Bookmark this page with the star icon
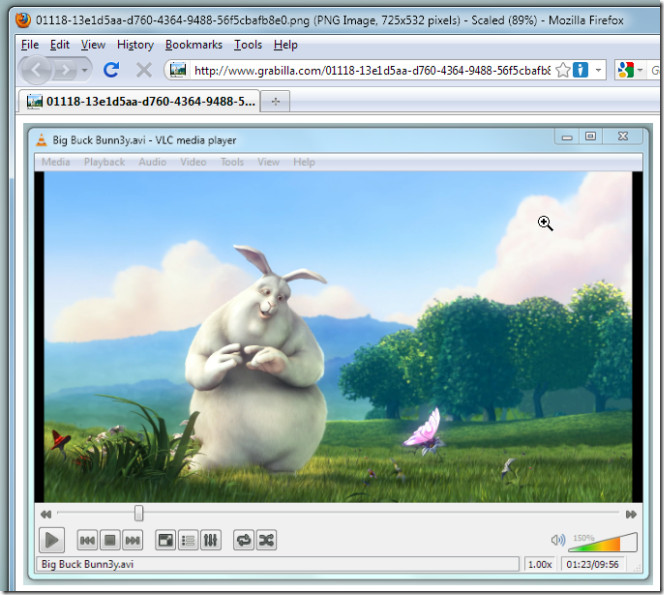The height and width of the screenshot is (595, 664). (562, 70)
